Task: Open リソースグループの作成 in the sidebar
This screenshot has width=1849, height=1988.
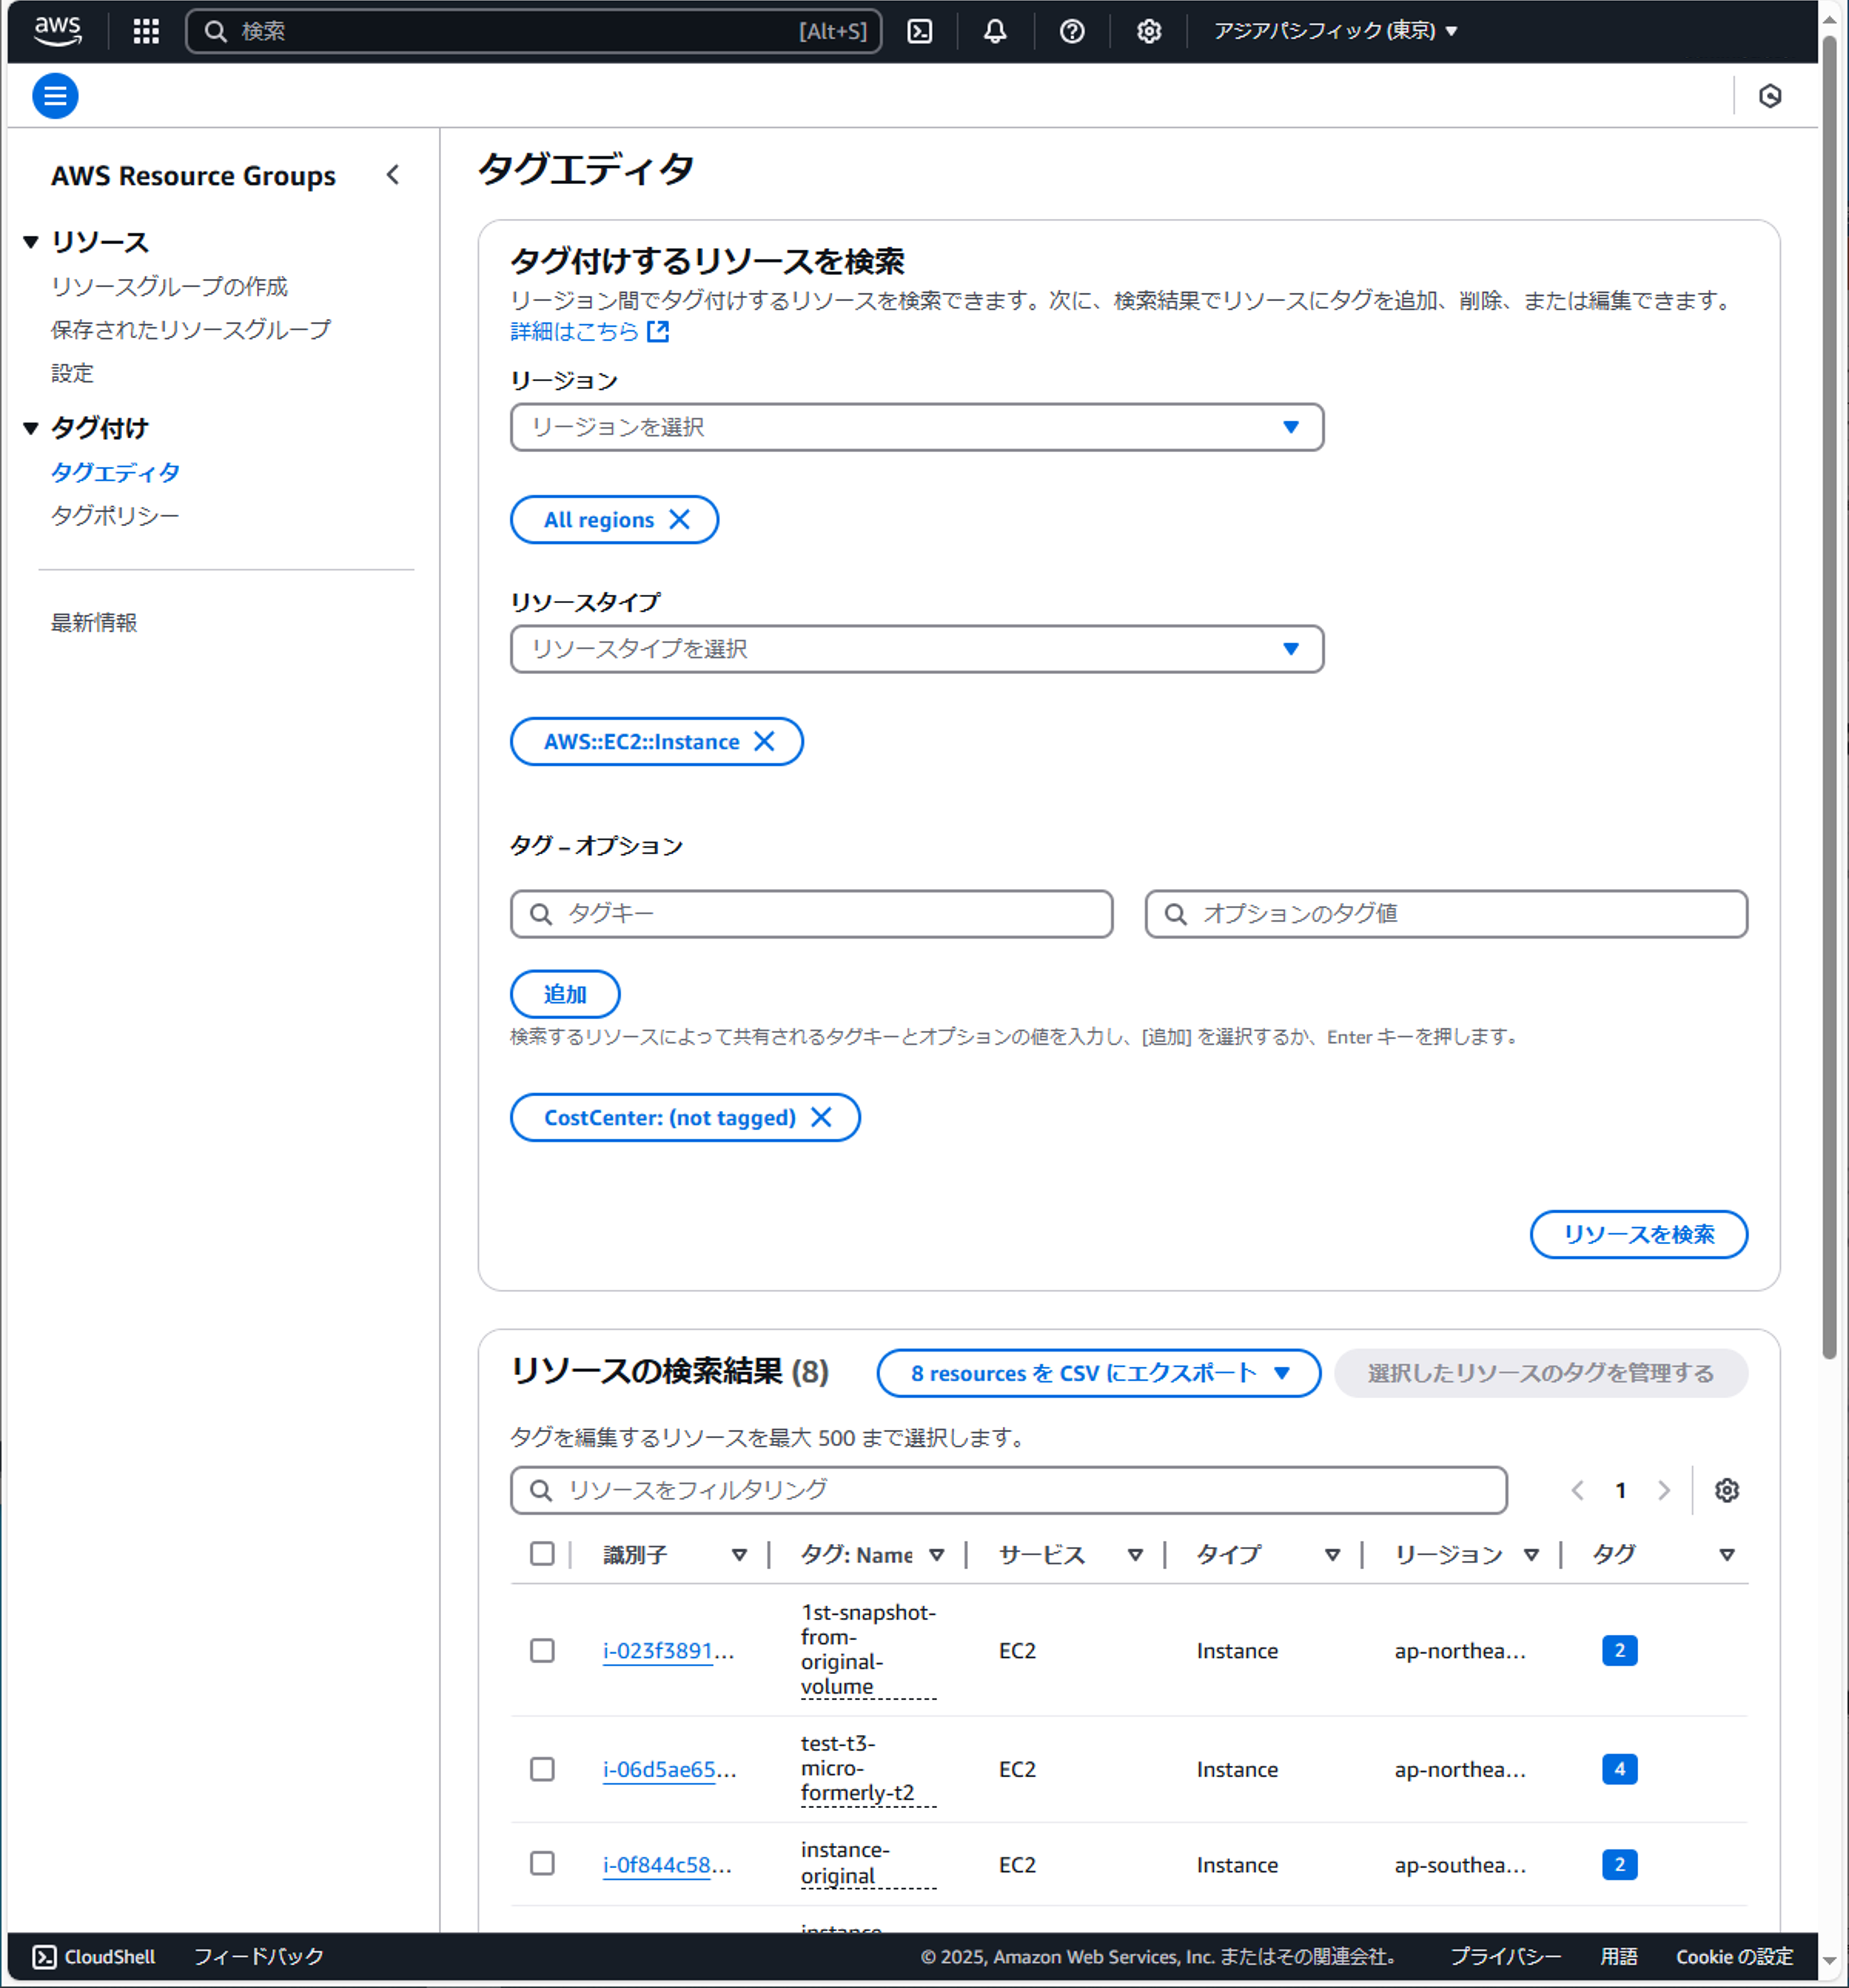Action: pyautogui.click(x=169, y=286)
